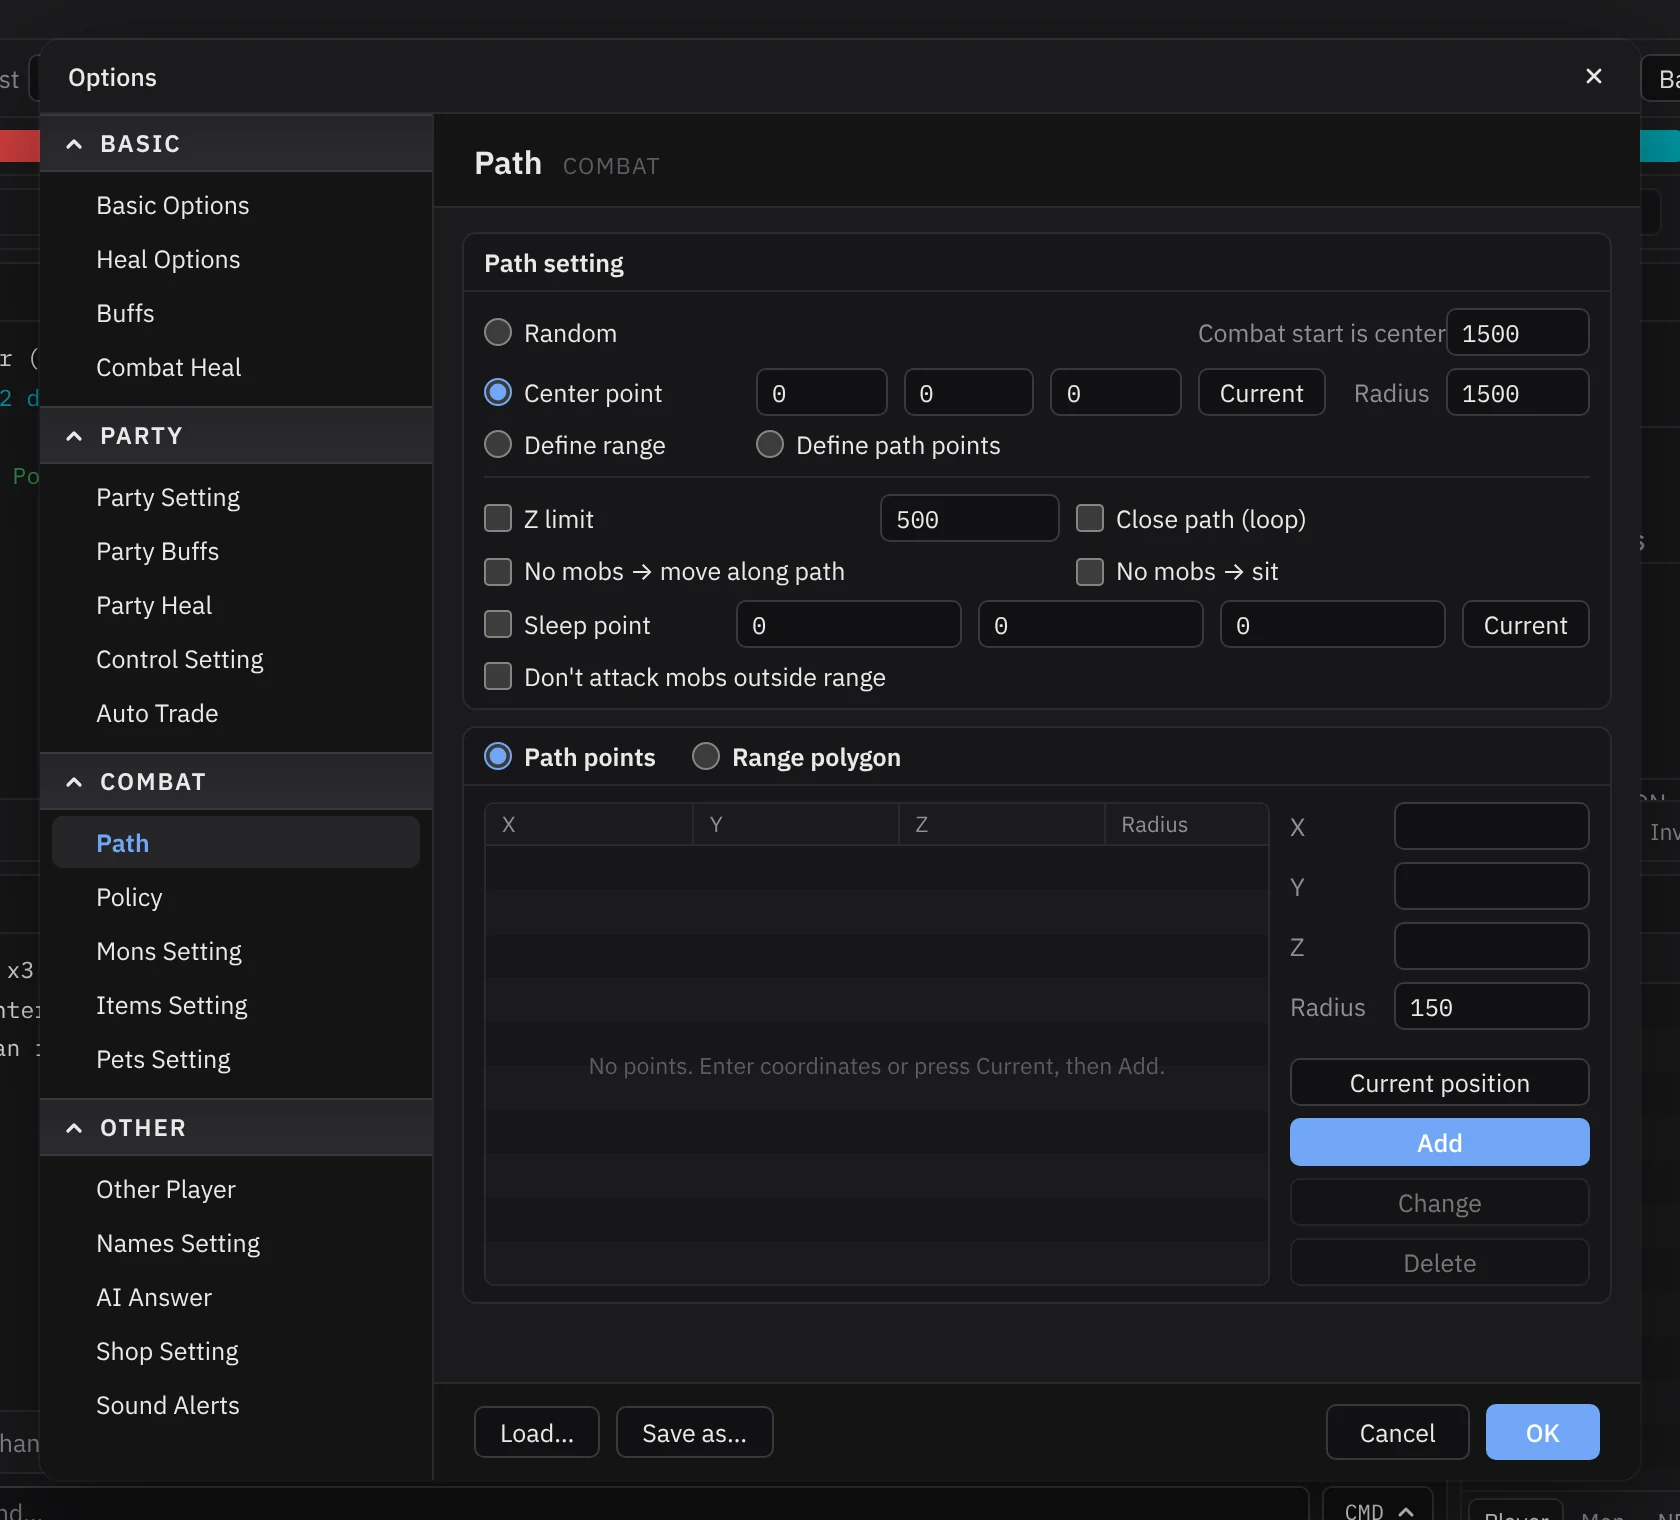Select the Path points radio button
The image size is (1680, 1520).
pos(498,756)
